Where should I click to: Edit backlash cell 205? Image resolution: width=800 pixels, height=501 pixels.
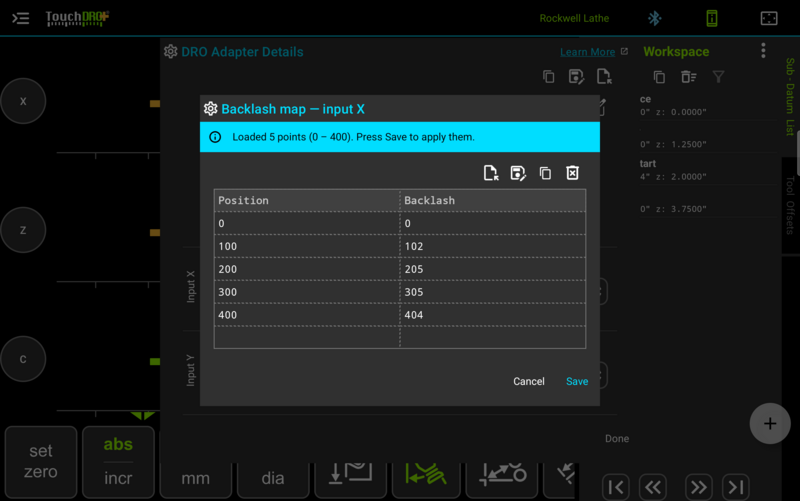[x=493, y=269]
